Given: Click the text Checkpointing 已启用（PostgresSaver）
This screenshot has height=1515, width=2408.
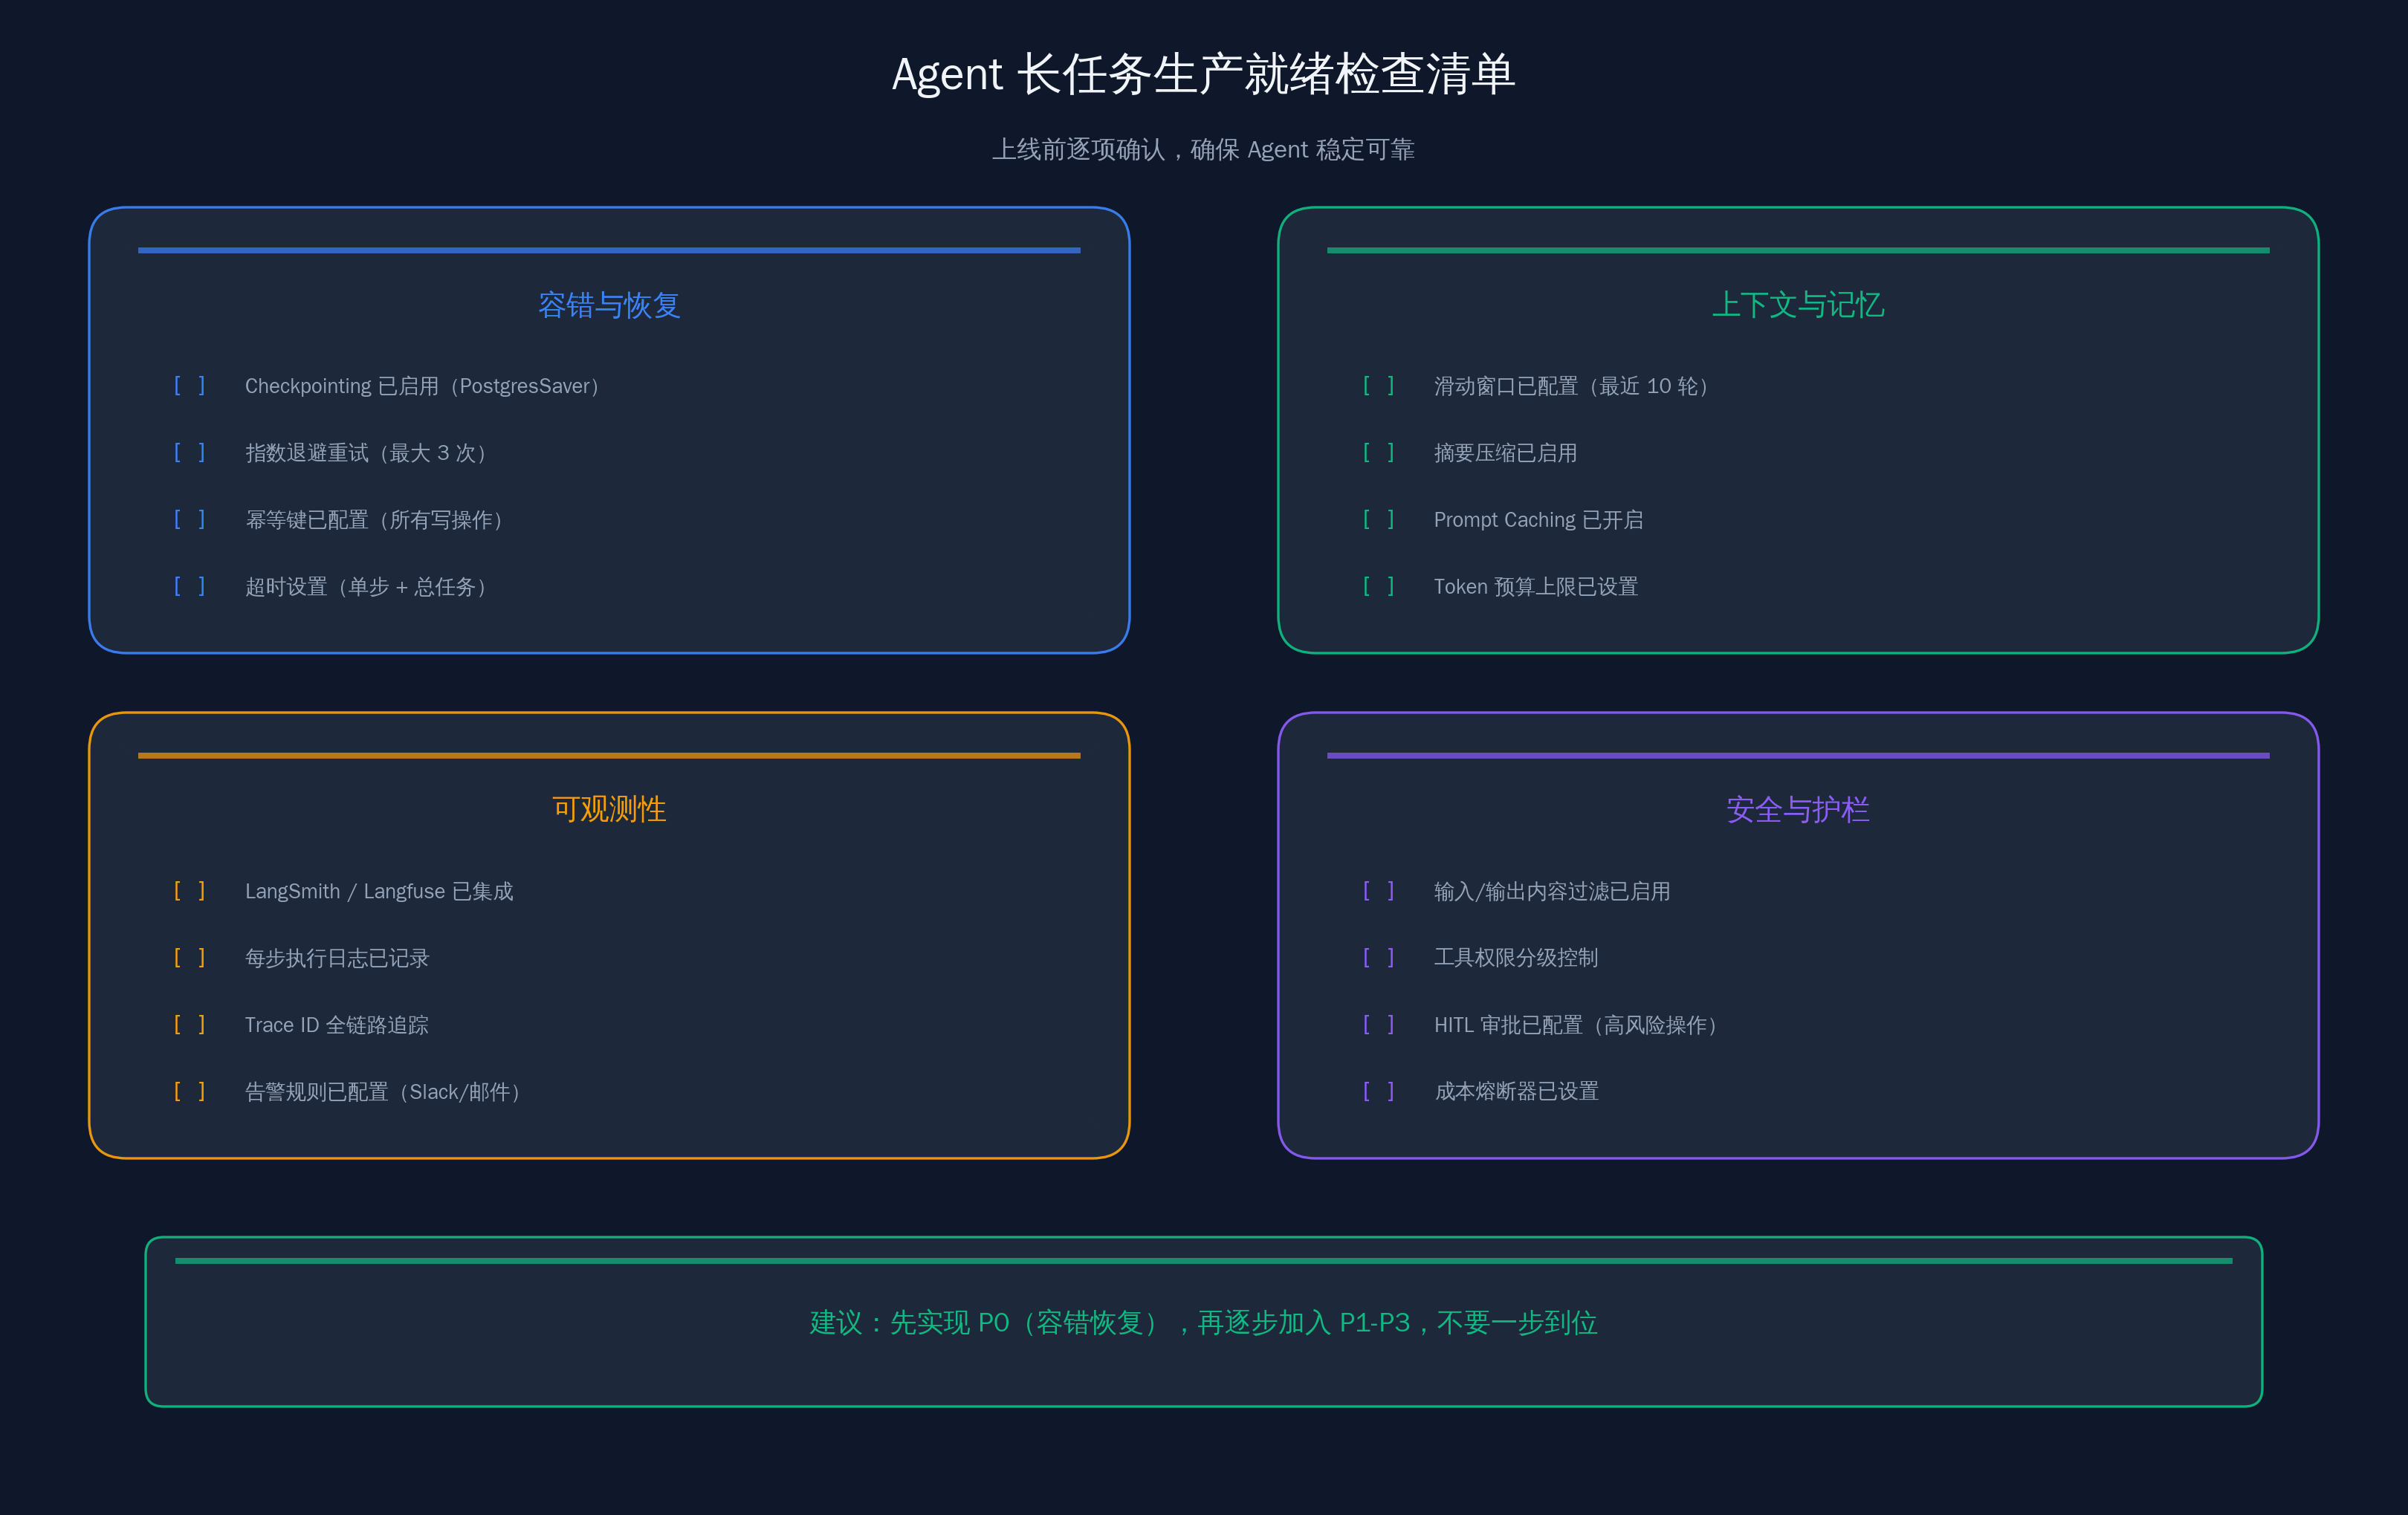Looking at the screenshot, I should click(x=422, y=386).
